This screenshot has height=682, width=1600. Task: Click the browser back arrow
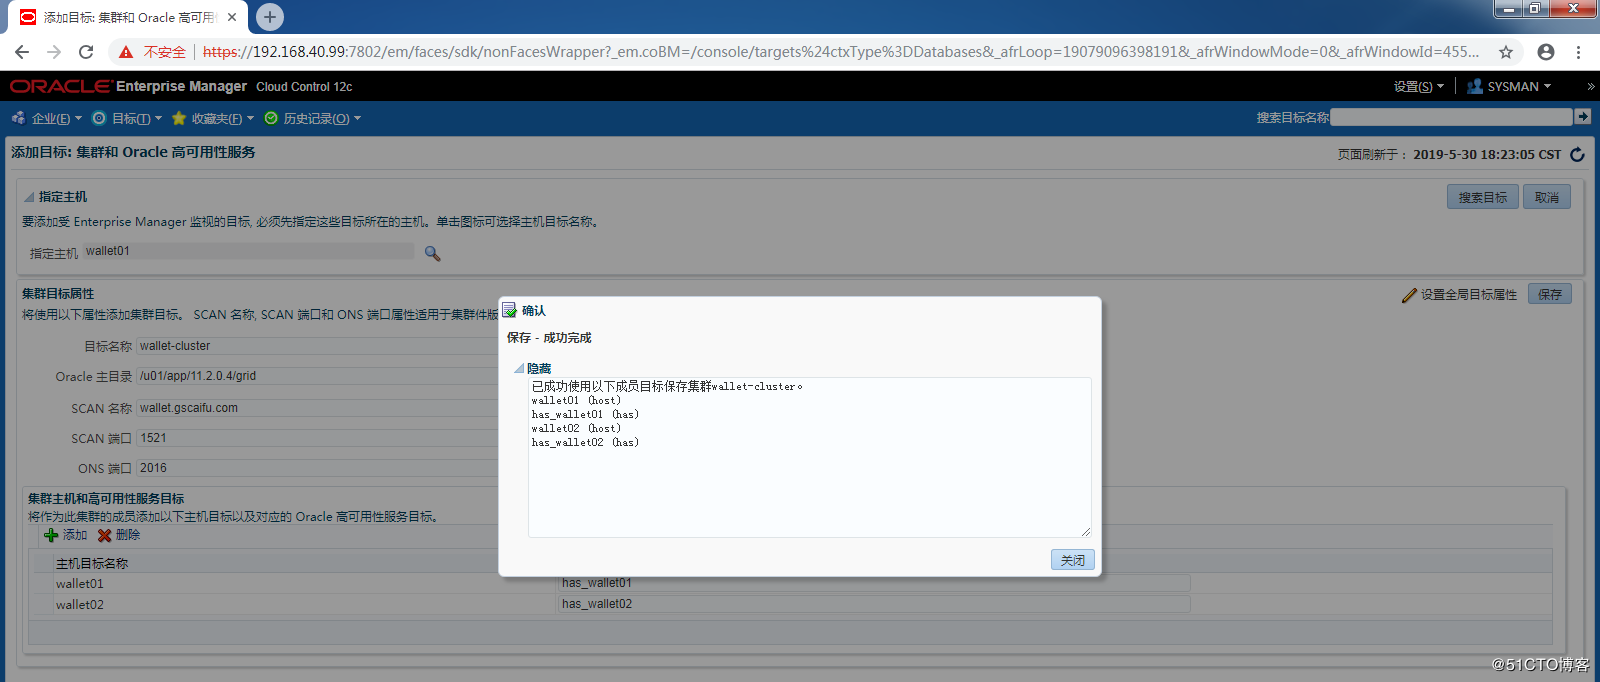point(22,52)
